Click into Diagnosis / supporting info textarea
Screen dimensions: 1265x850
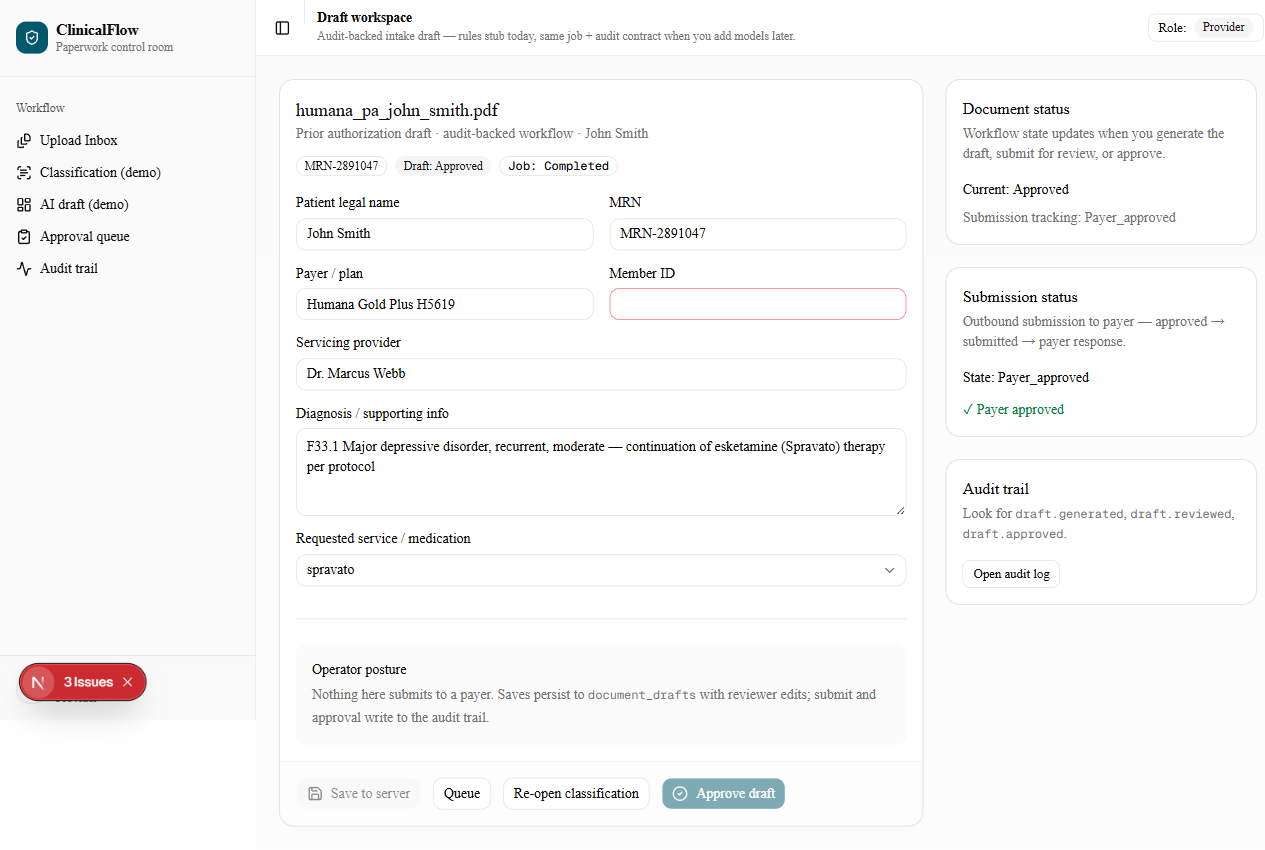tap(601, 472)
